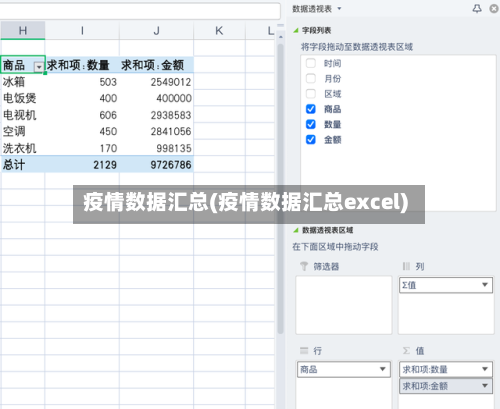Click the rows icon beside 行
The width and height of the screenshot is (500, 409).
coord(304,350)
